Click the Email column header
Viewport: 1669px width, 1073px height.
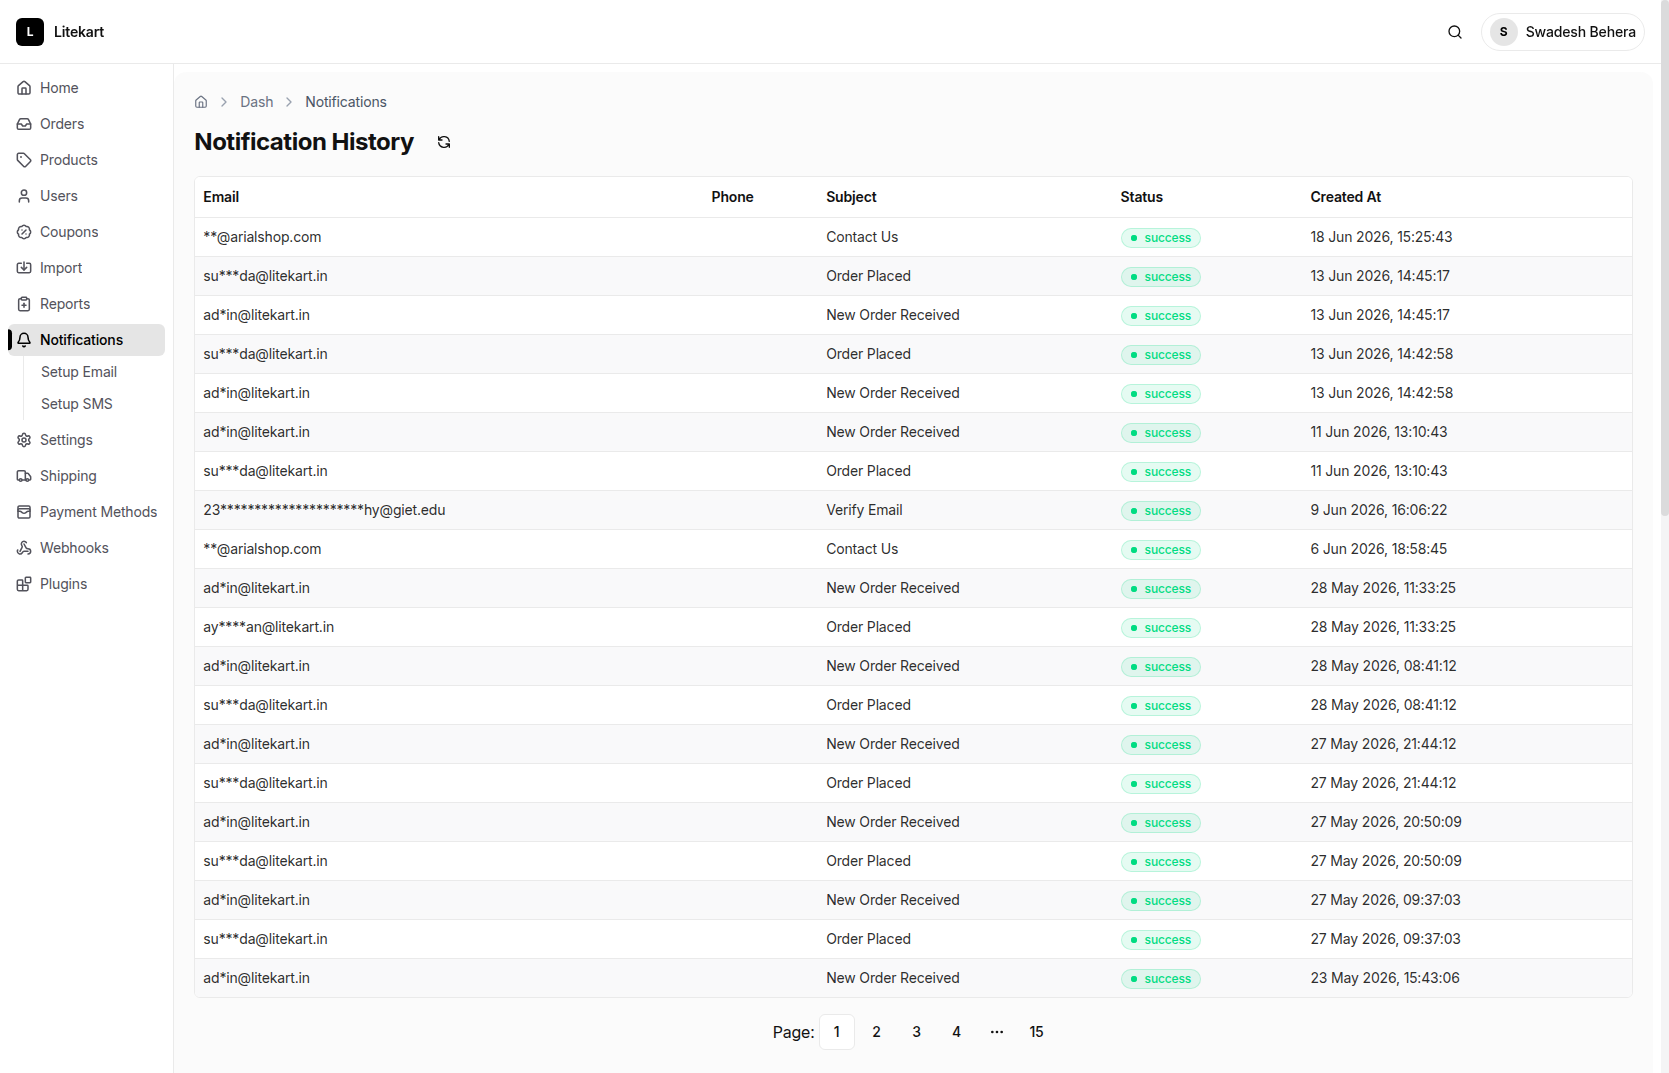tap(221, 197)
